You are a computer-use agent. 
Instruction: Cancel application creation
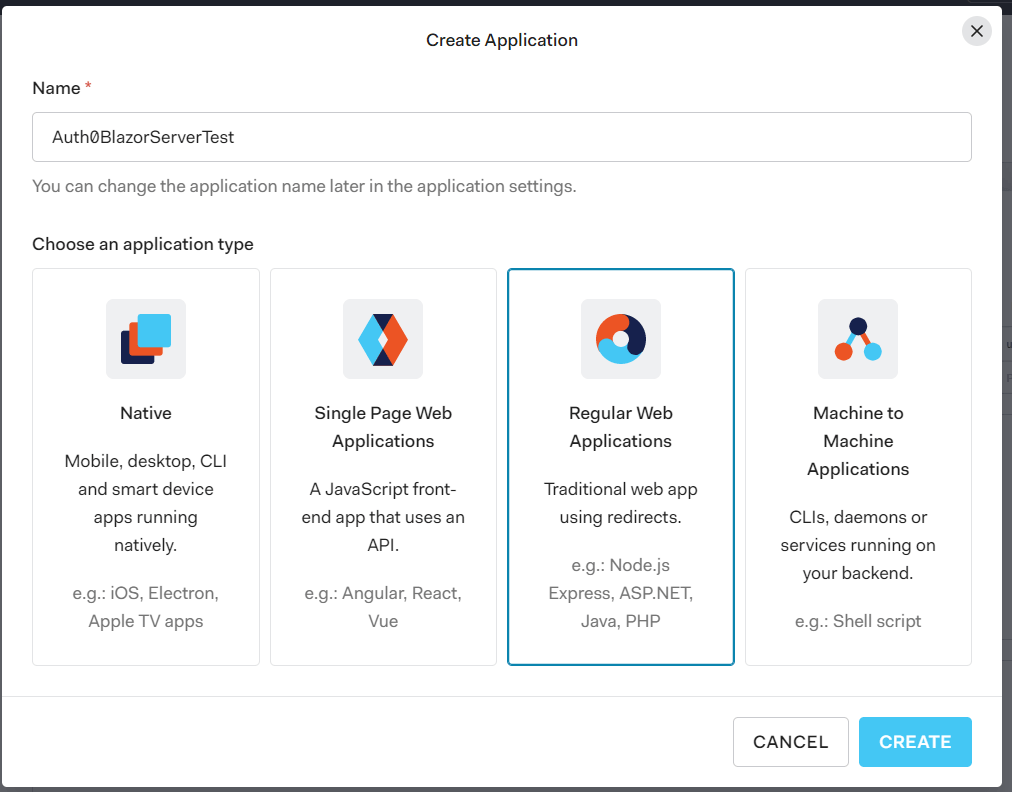(791, 742)
